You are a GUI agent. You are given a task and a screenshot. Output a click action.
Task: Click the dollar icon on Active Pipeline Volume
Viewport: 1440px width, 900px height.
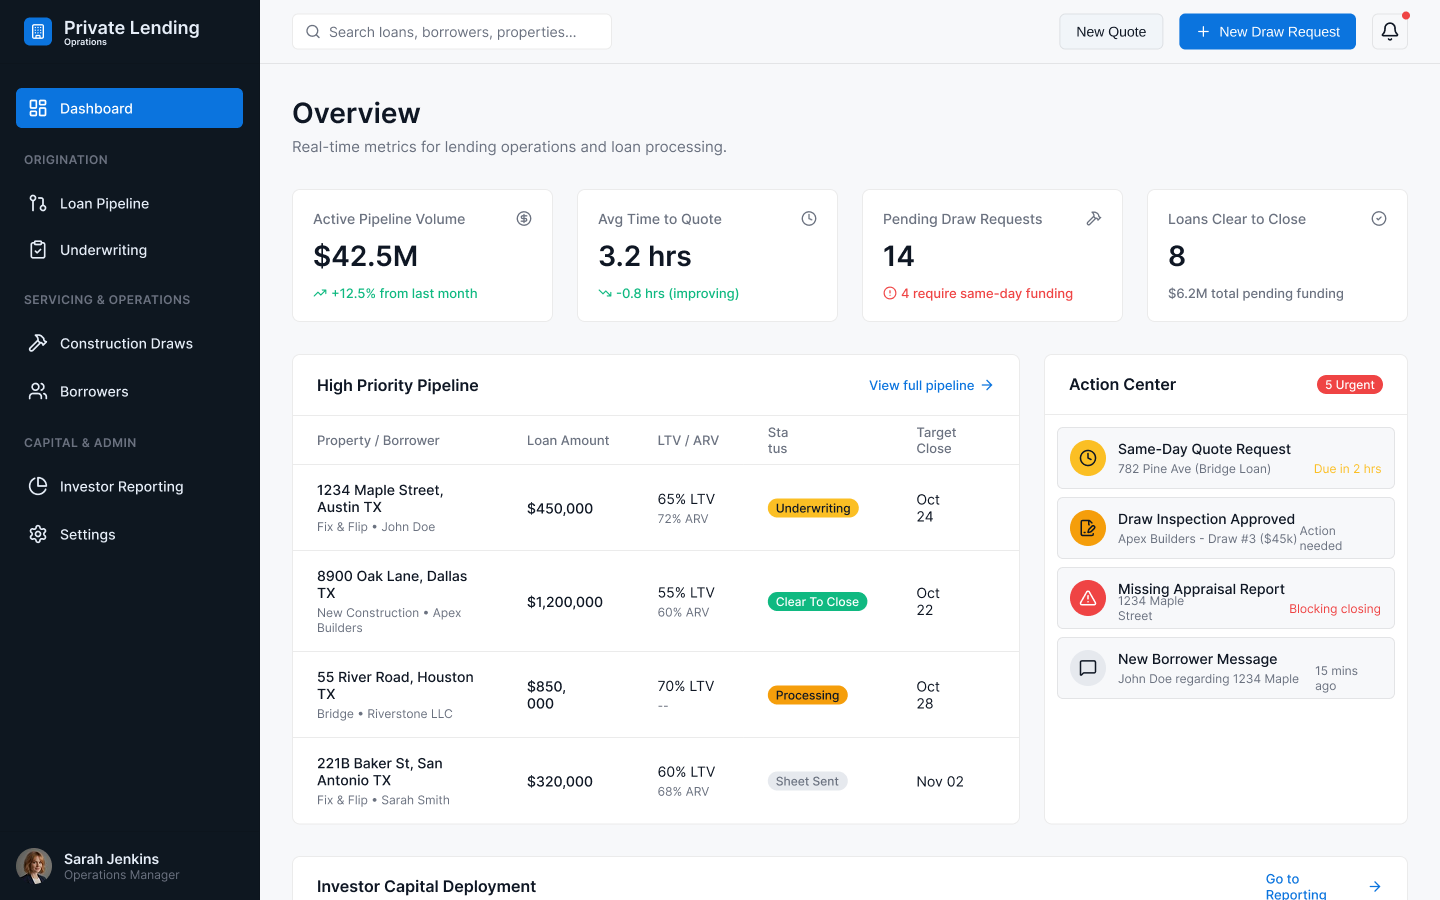(523, 219)
